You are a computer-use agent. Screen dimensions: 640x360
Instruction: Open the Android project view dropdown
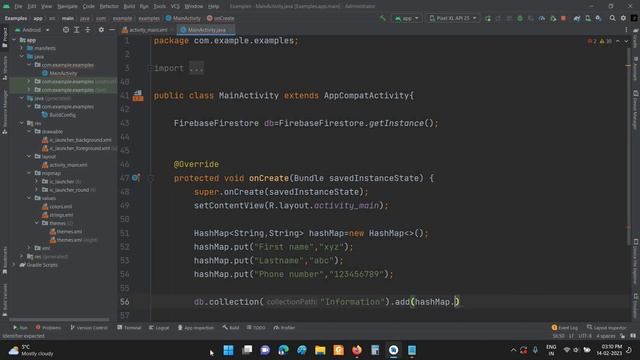(x=32, y=30)
